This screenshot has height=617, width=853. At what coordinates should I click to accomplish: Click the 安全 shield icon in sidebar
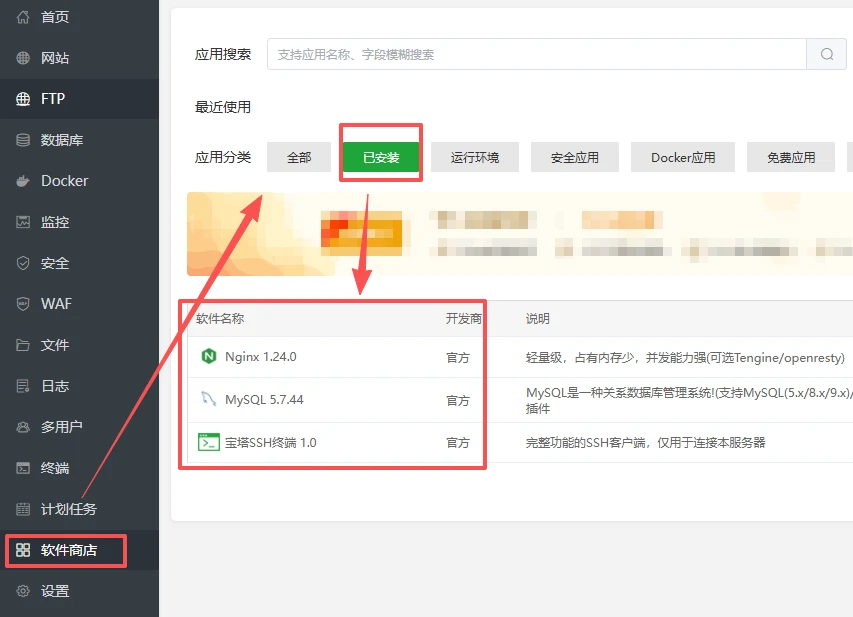coord(23,263)
